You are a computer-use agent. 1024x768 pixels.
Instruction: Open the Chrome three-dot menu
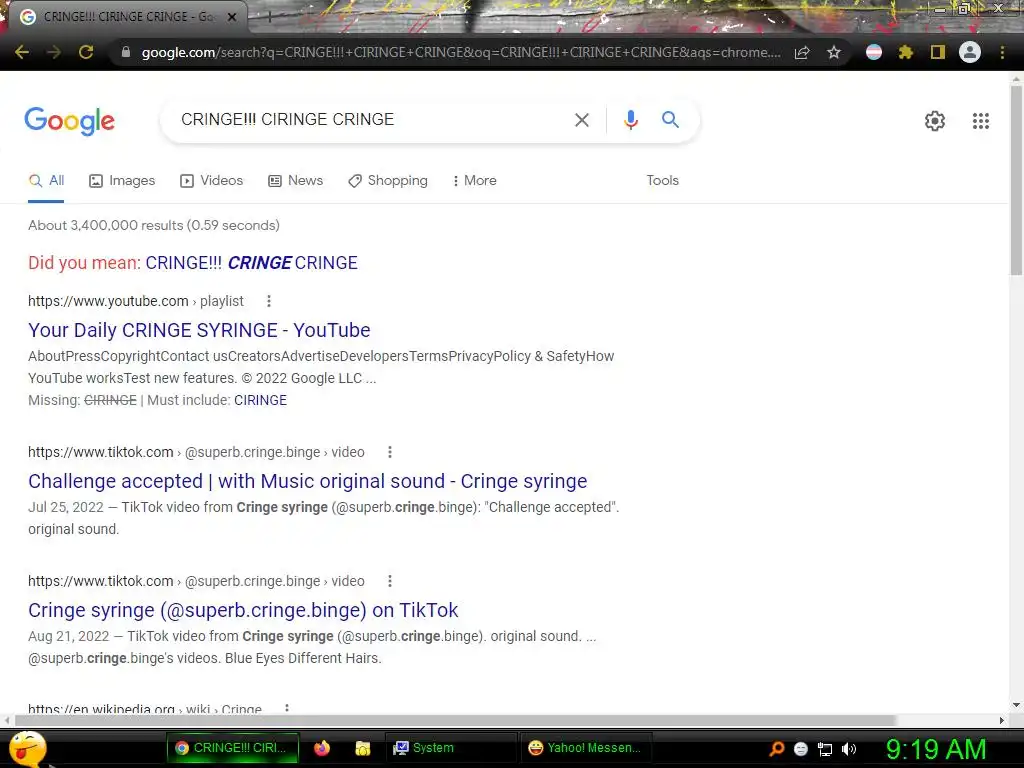[1002, 52]
